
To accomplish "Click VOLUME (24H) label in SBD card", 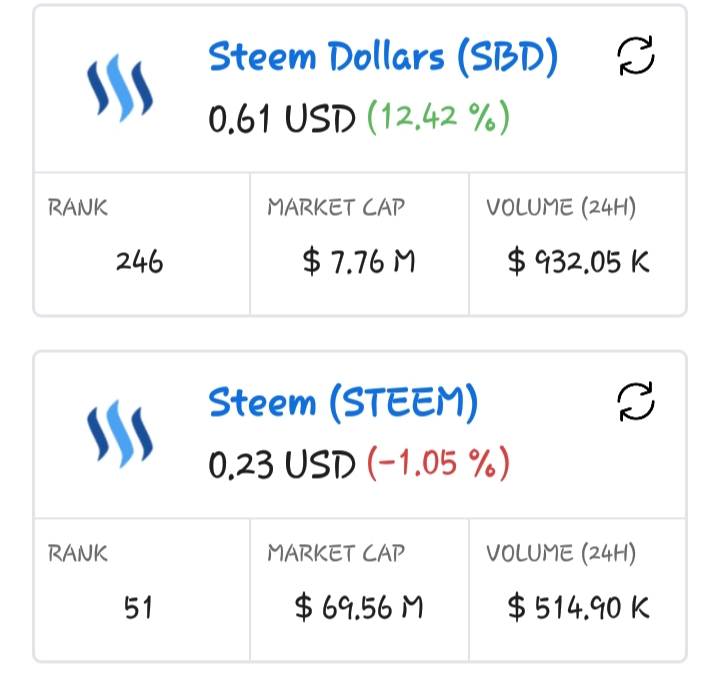I will 561,208.
